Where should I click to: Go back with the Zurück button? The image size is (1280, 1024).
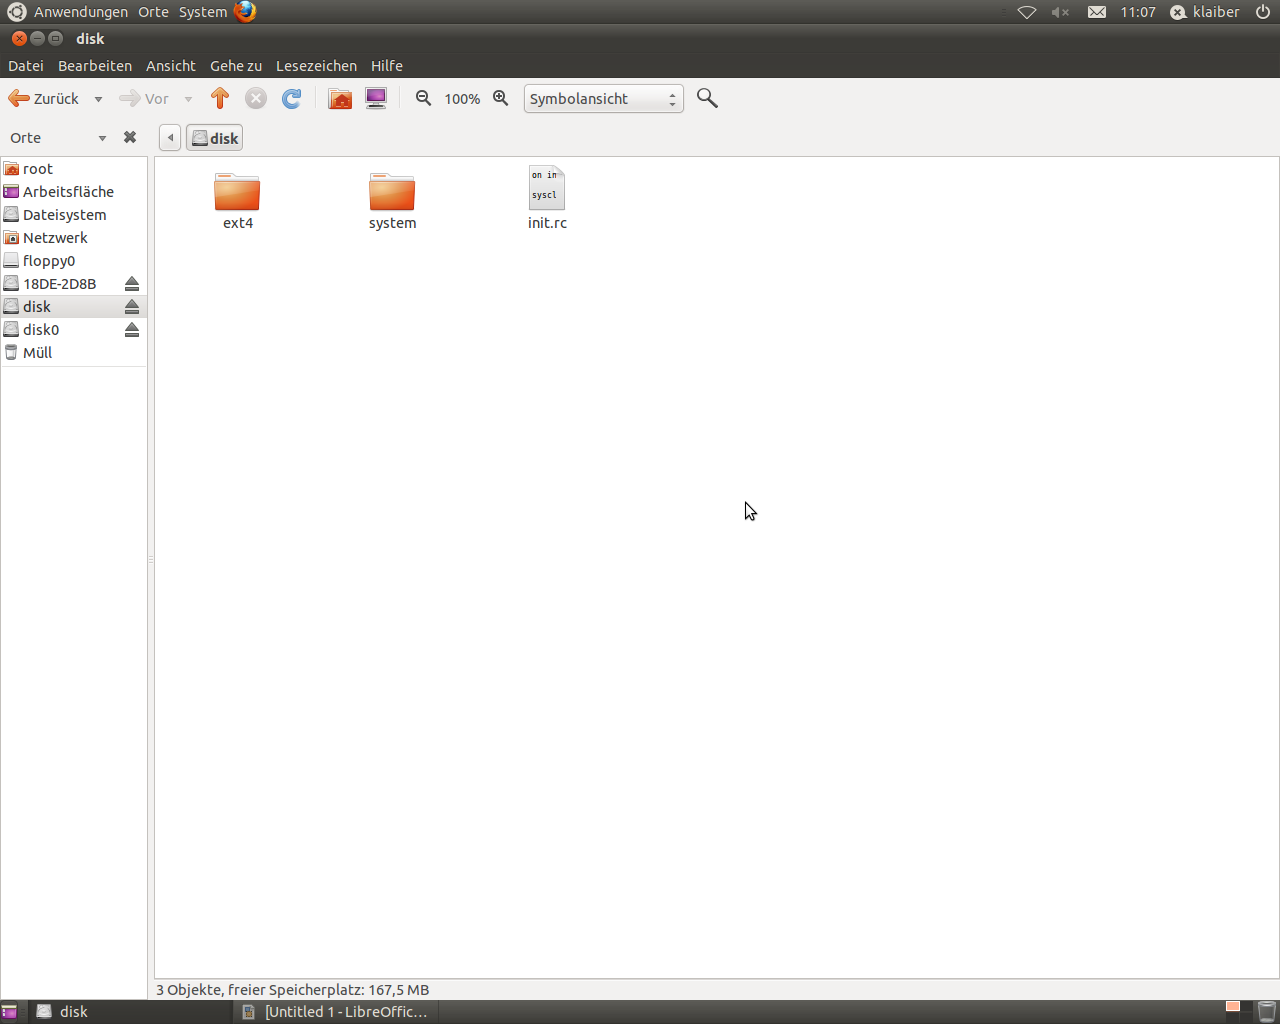point(43,98)
